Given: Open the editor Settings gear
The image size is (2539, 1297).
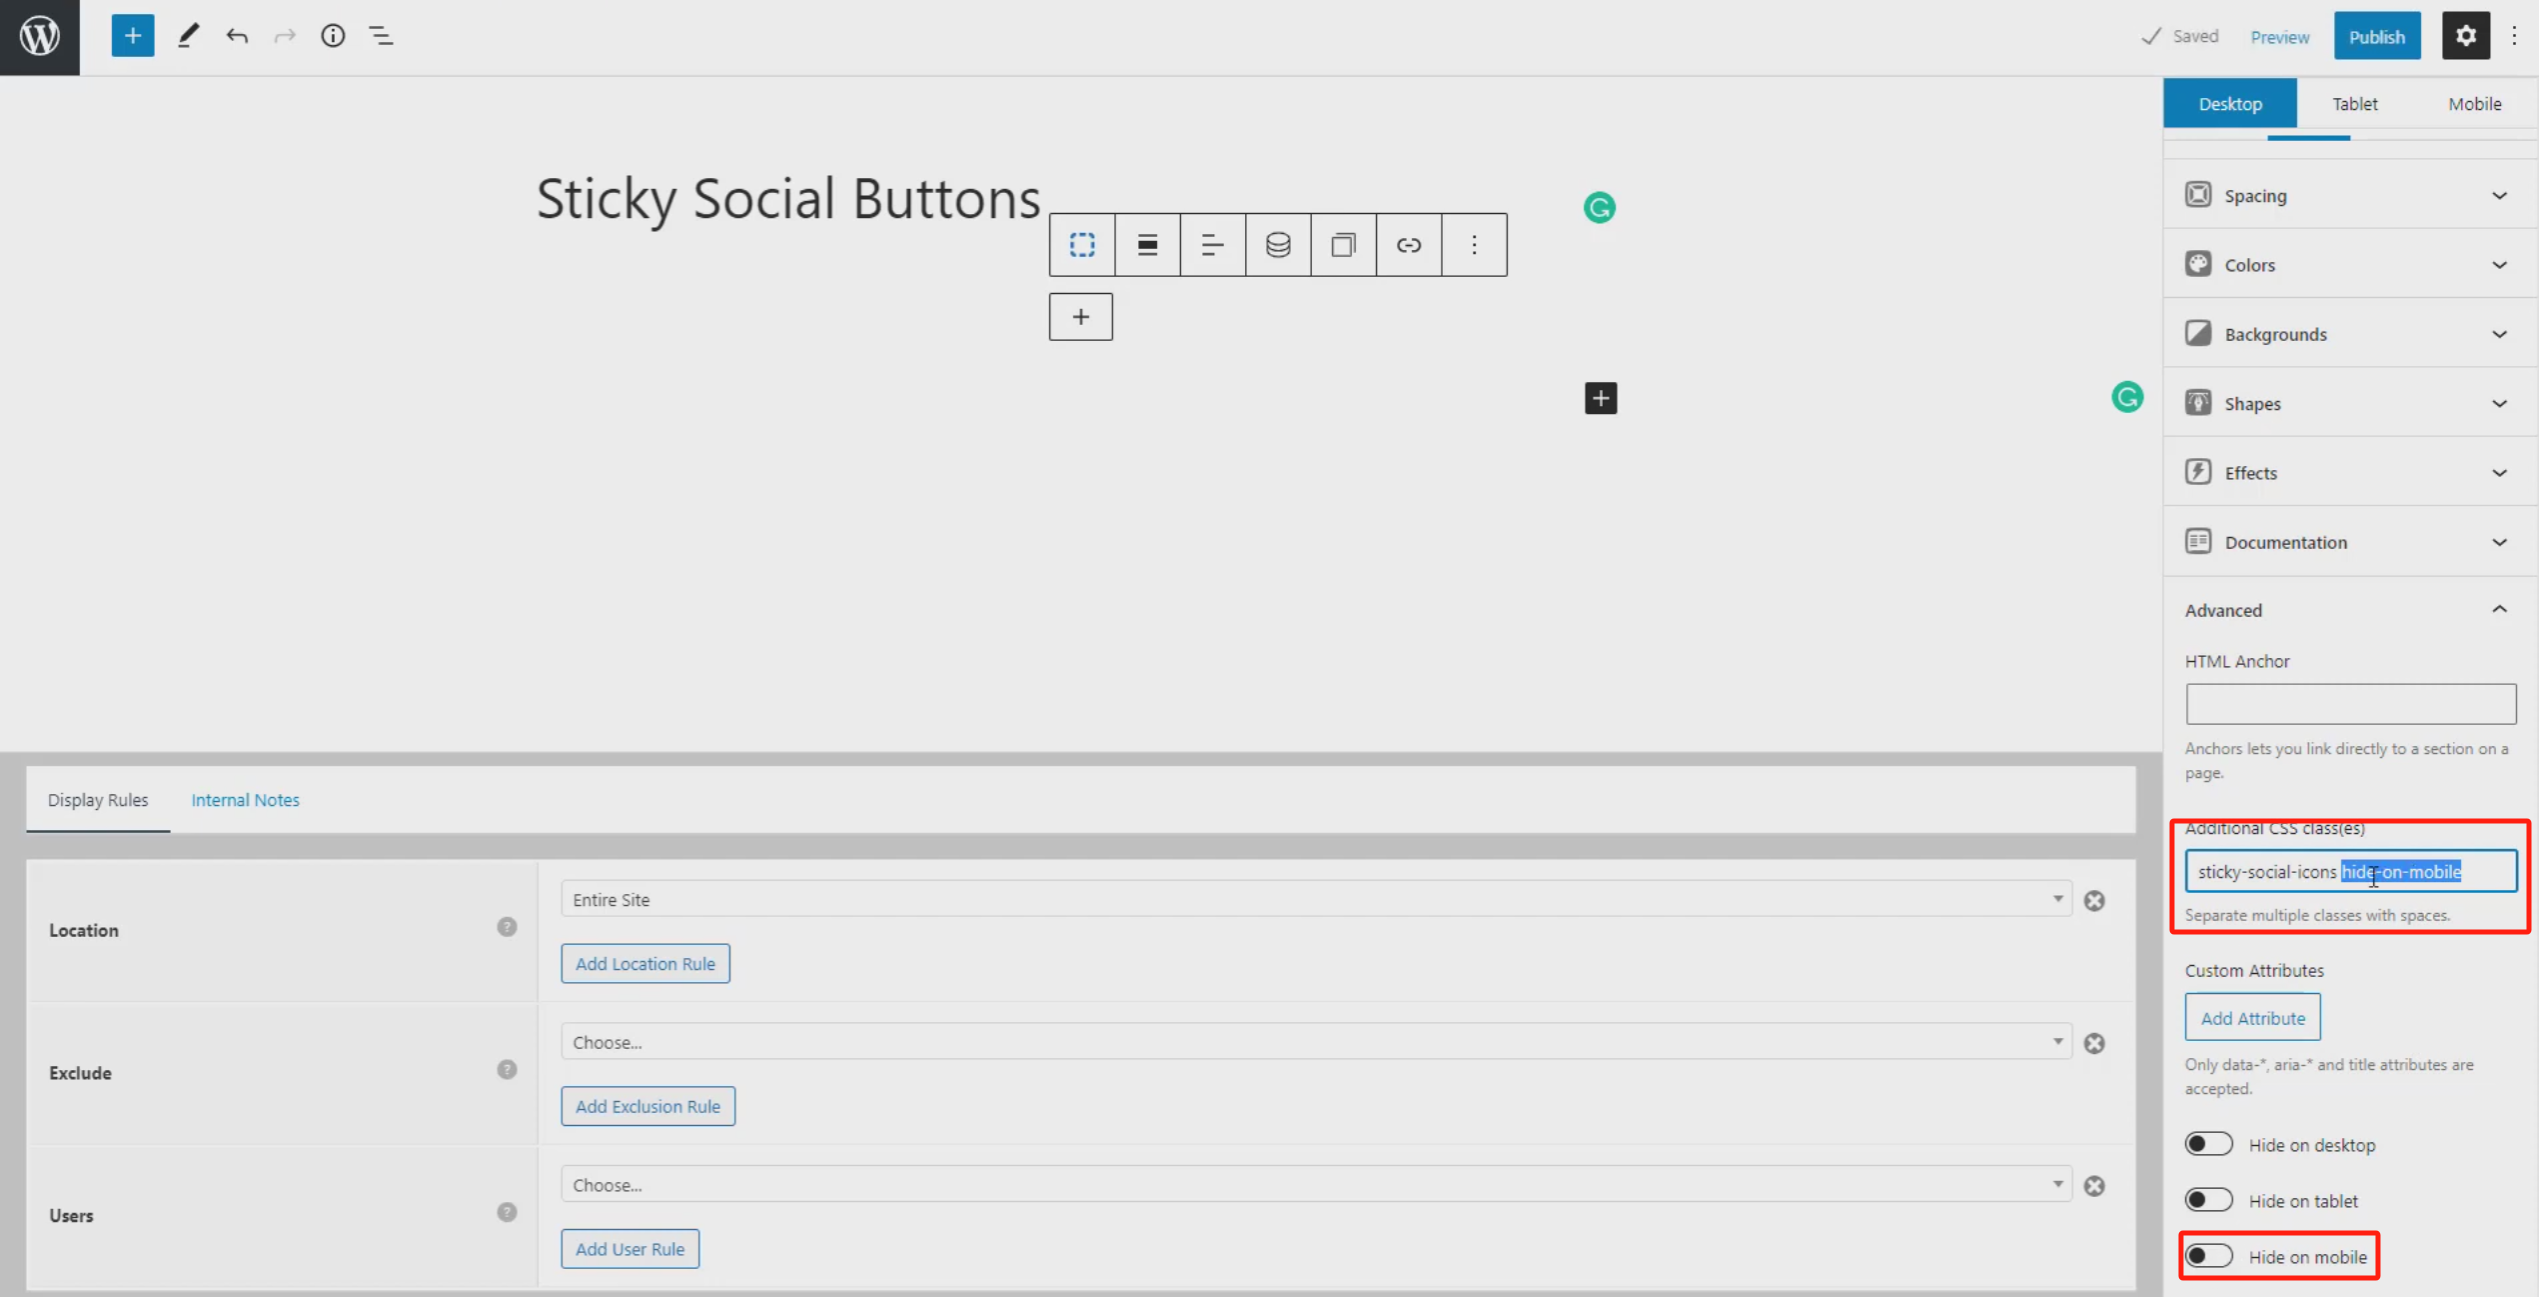Looking at the screenshot, I should click(x=2466, y=35).
